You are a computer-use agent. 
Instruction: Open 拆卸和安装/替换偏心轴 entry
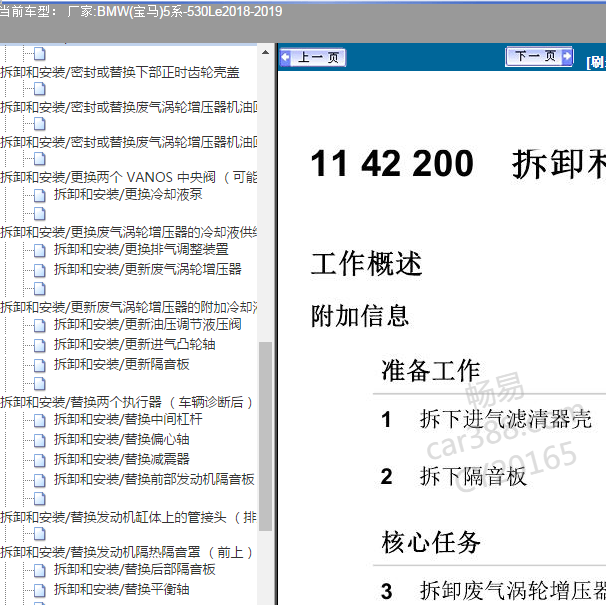pyautogui.click(x=121, y=440)
